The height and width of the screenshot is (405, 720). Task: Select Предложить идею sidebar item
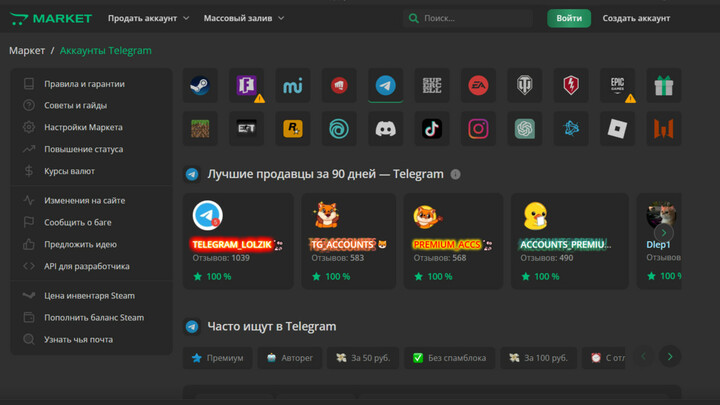[x=91, y=245]
